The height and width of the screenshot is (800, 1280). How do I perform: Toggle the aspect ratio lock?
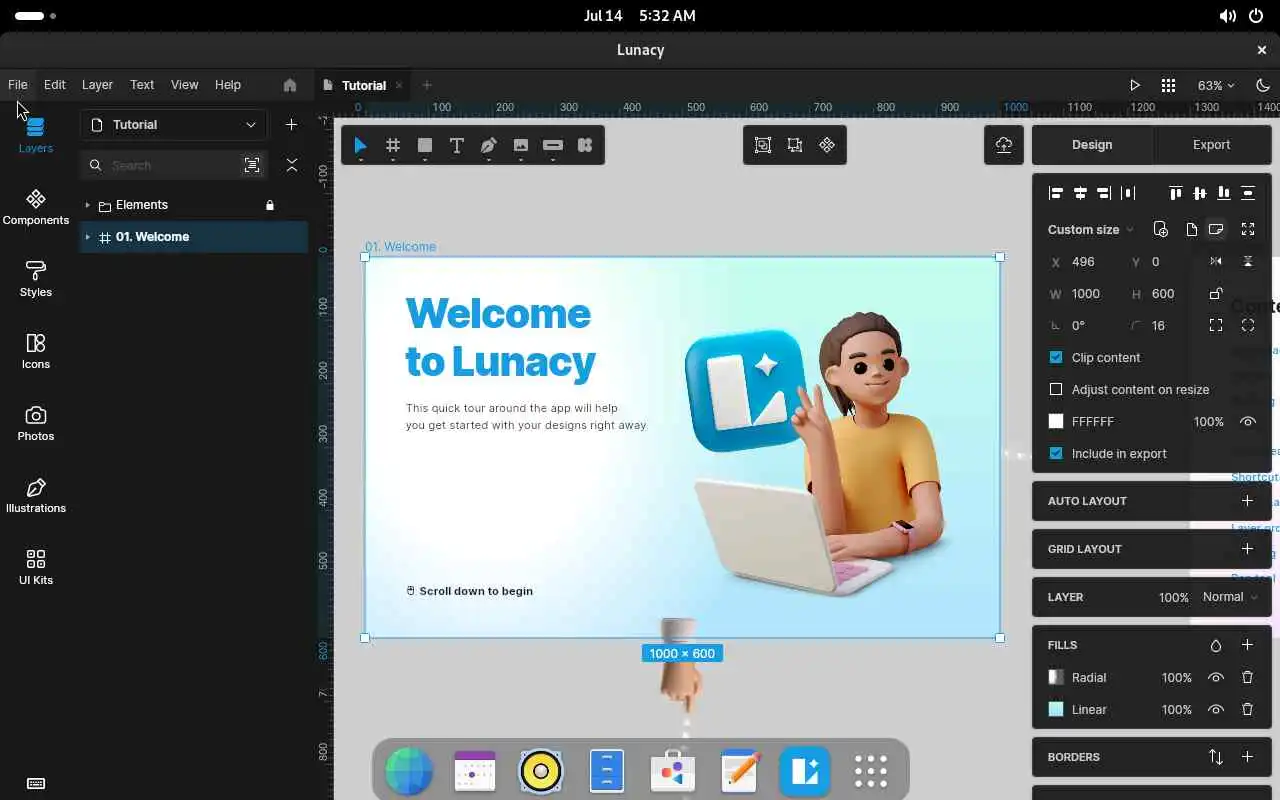coord(1216,293)
